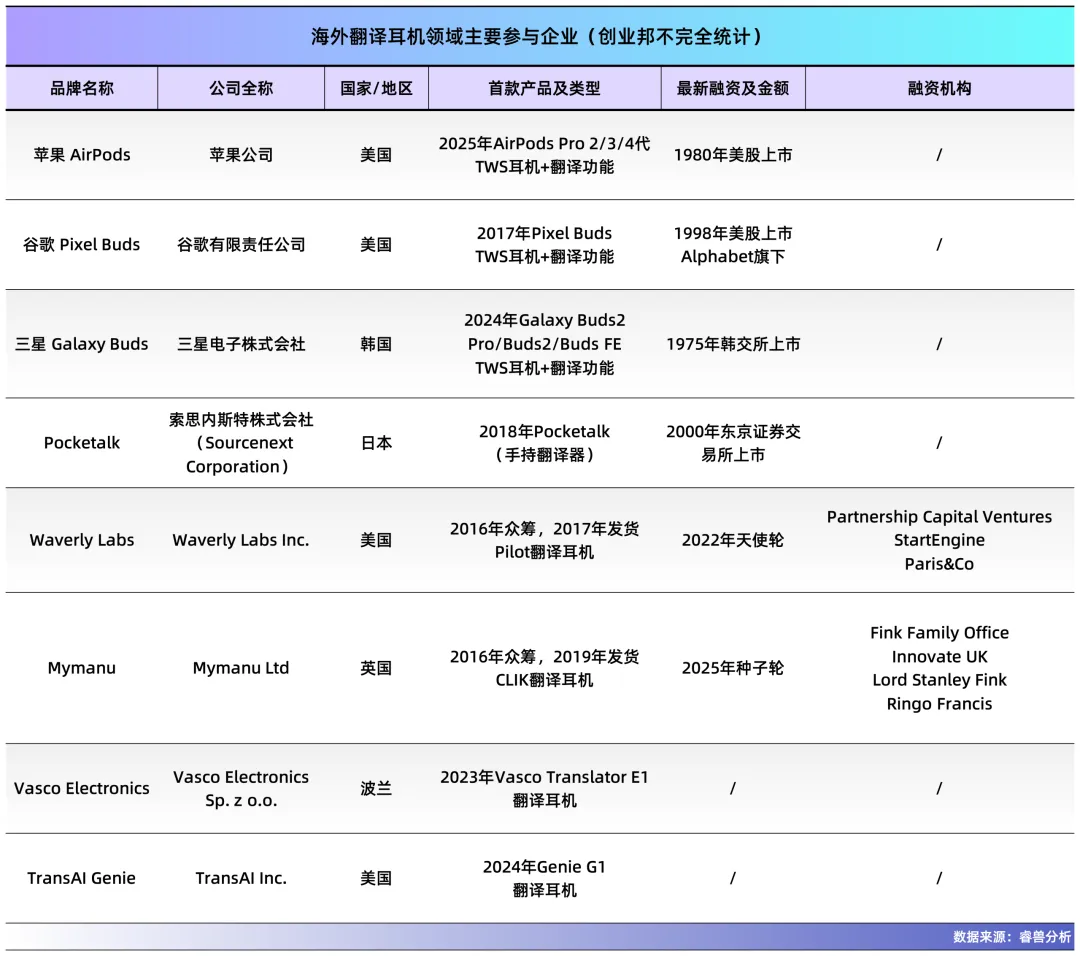The width and height of the screenshot is (1080, 956).
Task: Click the TransAI Inc. company cell
Action: (x=241, y=878)
